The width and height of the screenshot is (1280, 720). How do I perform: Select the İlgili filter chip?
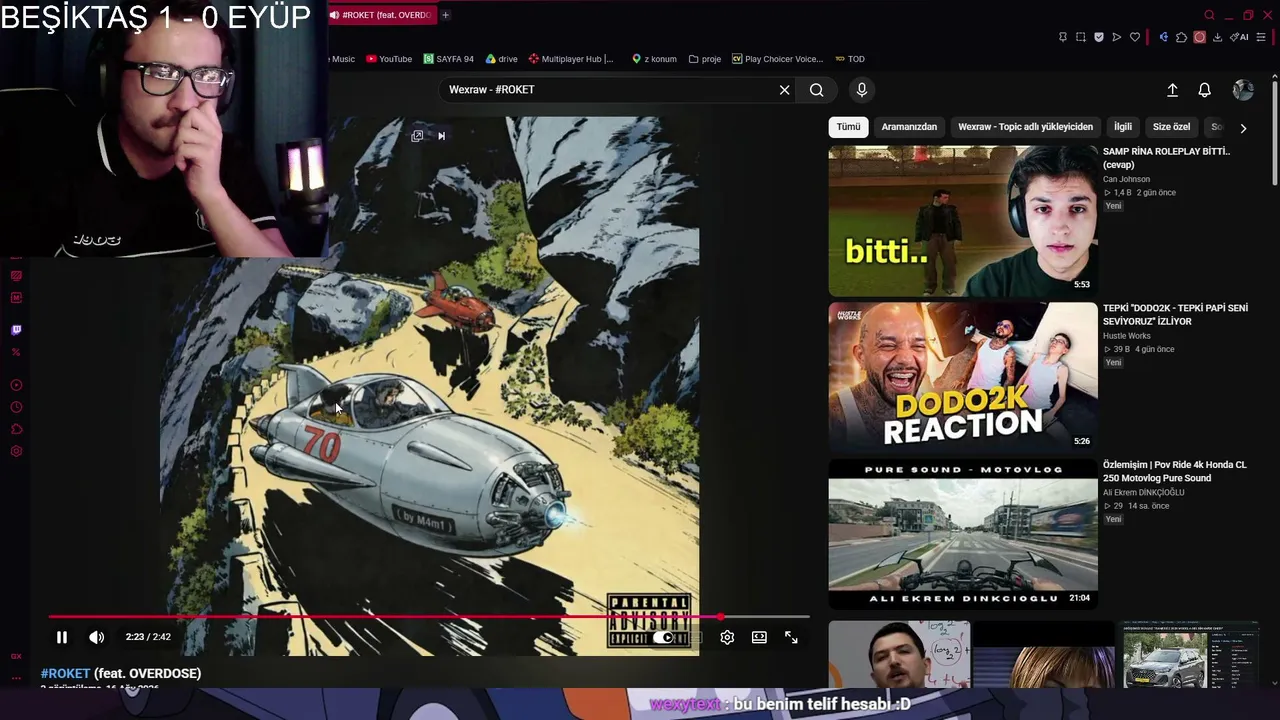[x=1123, y=127]
